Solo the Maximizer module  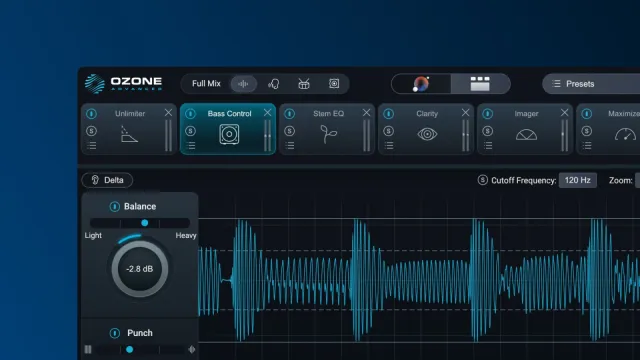587,131
